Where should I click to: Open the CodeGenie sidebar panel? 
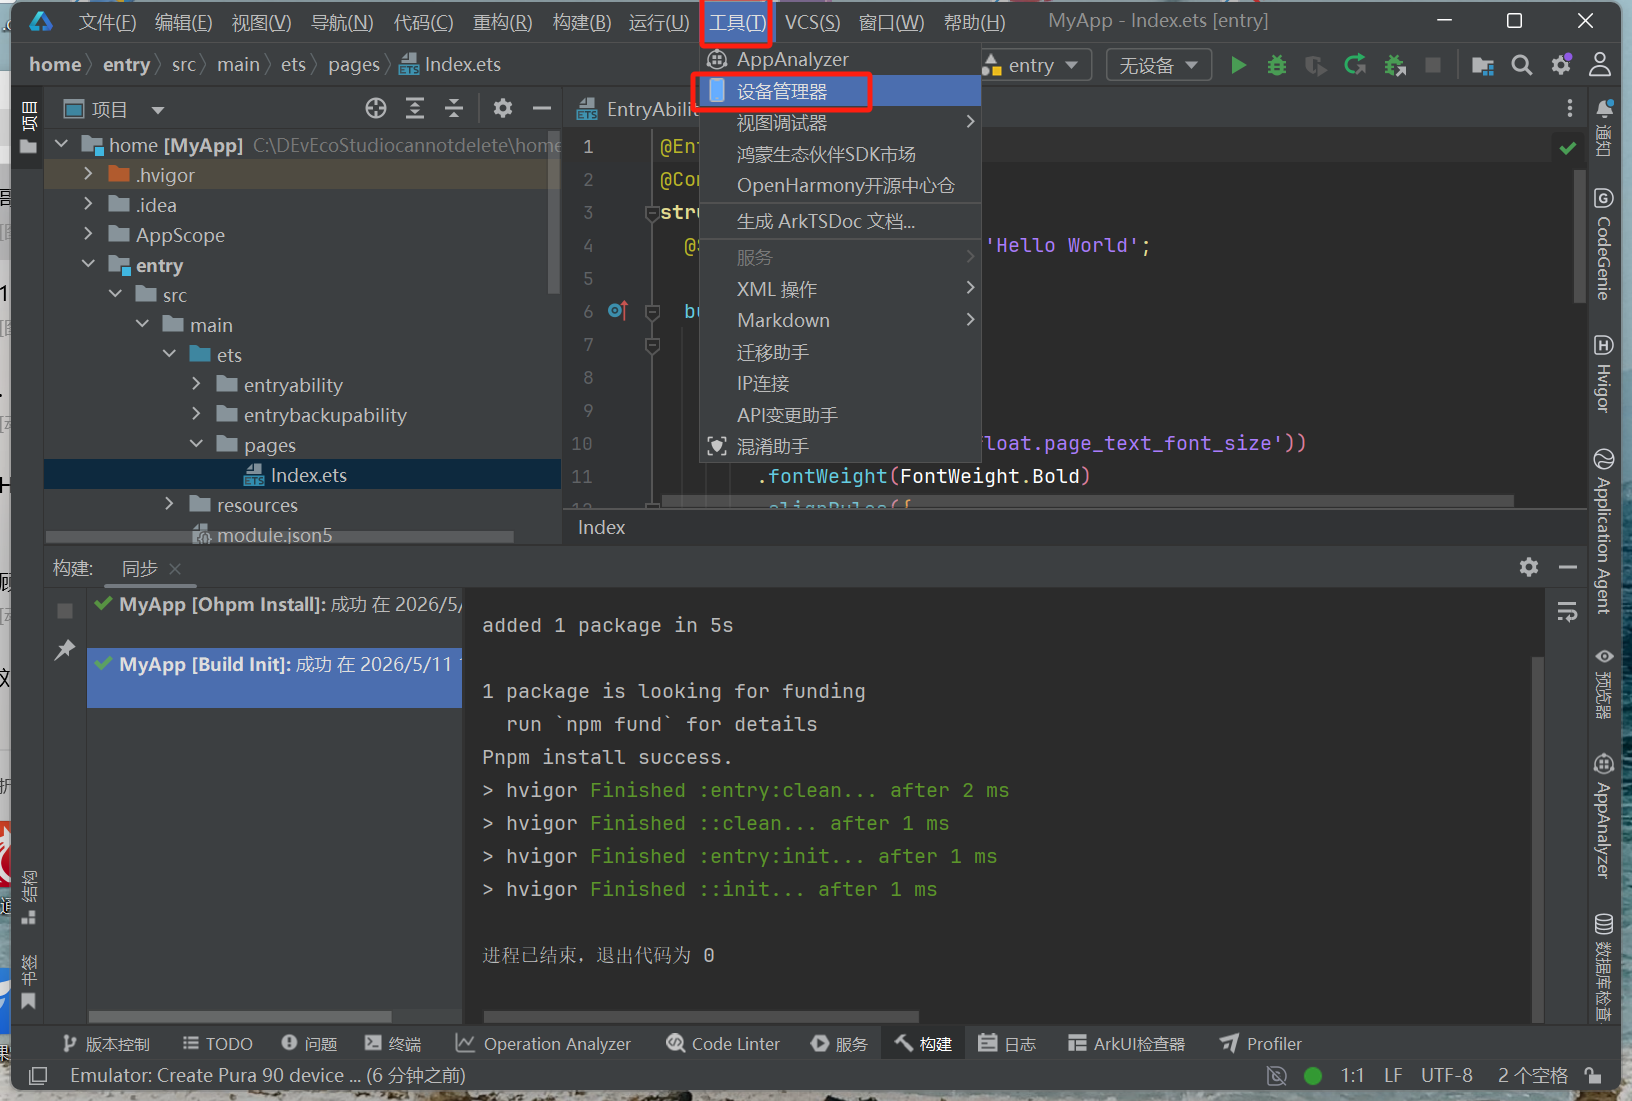tap(1604, 244)
